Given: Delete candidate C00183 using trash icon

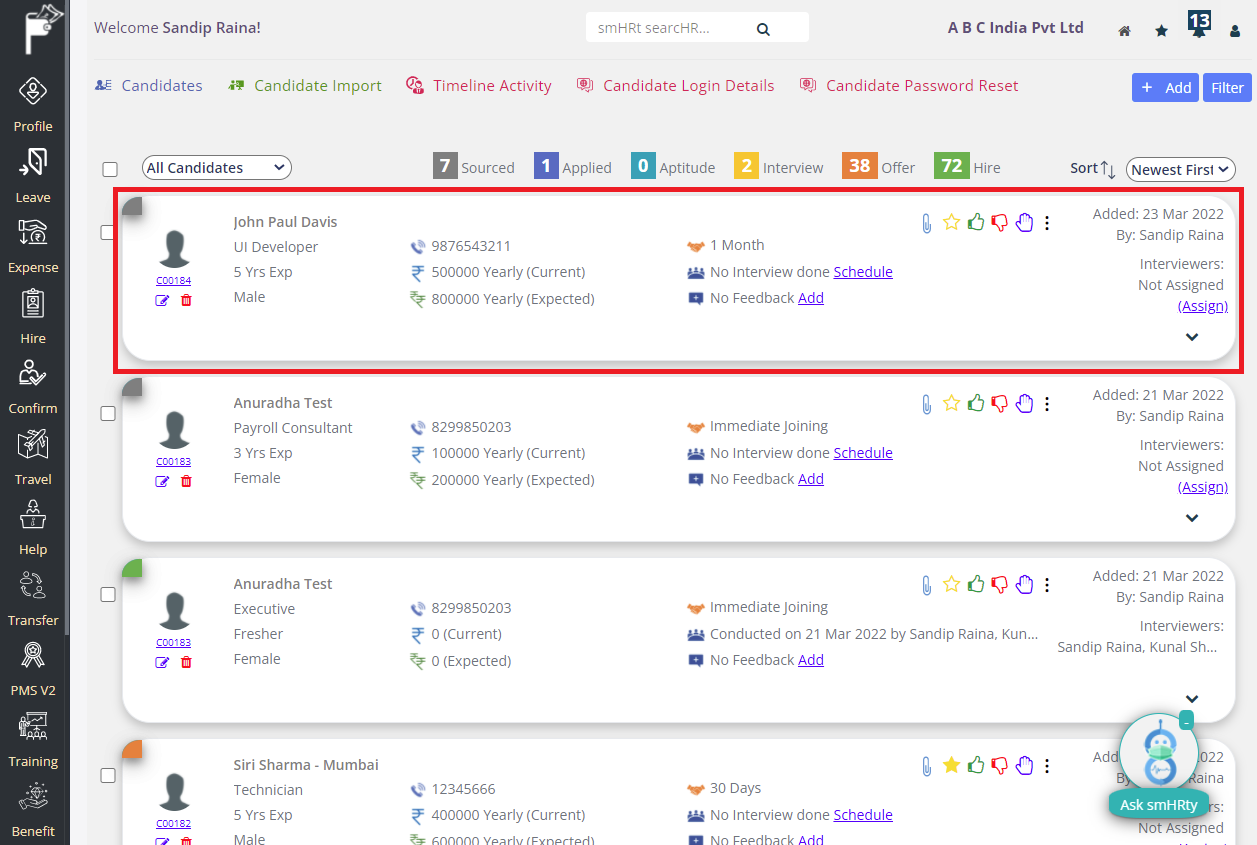Looking at the screenshot, I should pyautogui.click(x=187, y=481).
